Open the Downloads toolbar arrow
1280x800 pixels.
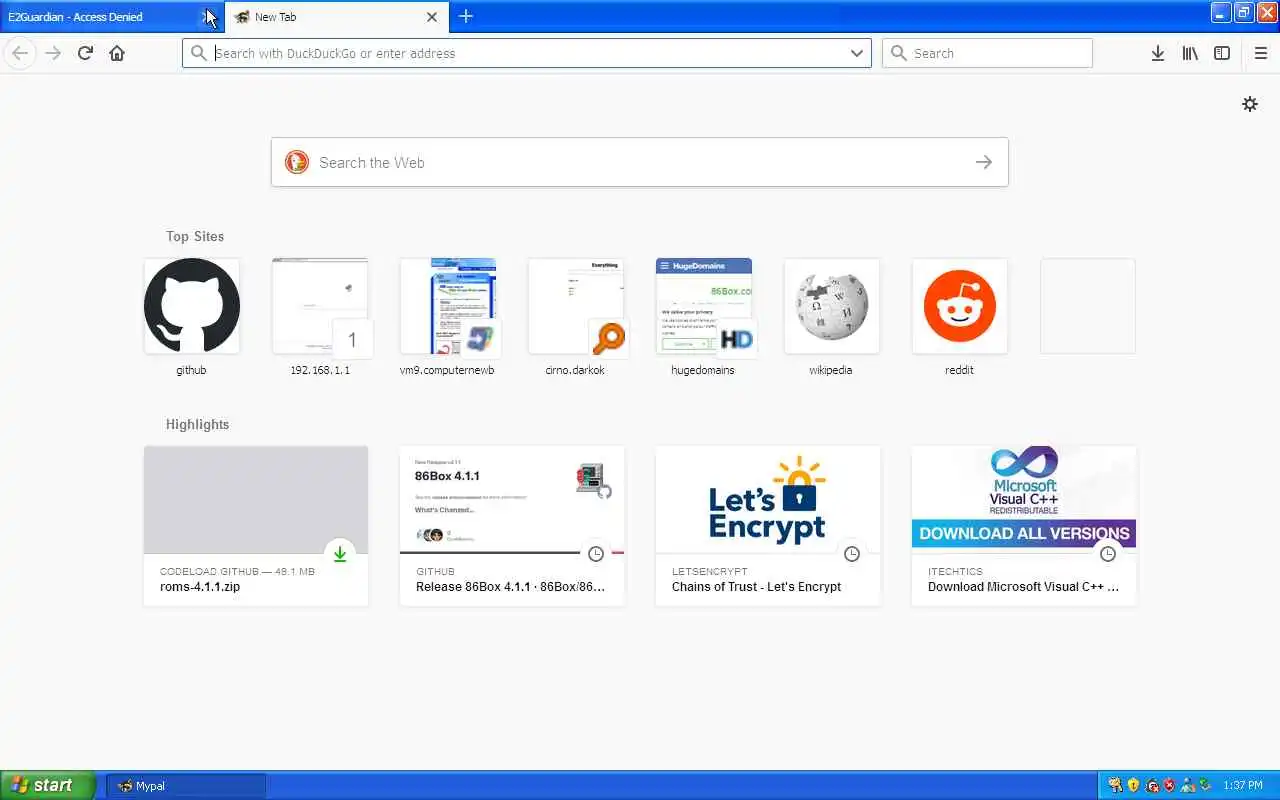tap(1157, 53)
